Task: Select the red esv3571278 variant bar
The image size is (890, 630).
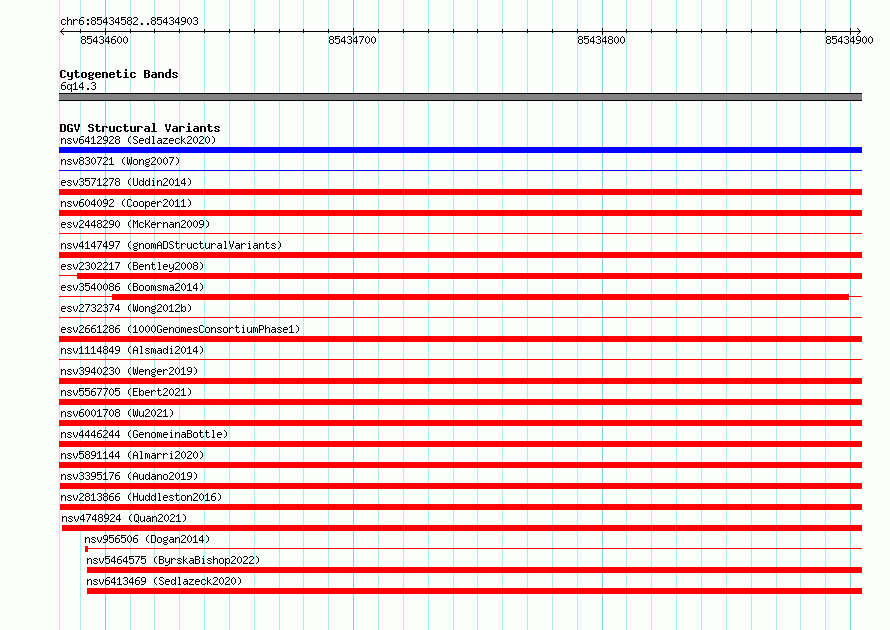Action: click(460, 192)
